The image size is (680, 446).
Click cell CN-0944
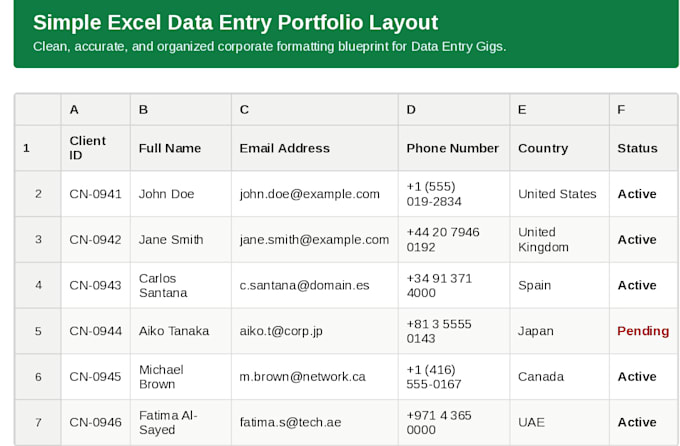[95, 331]
